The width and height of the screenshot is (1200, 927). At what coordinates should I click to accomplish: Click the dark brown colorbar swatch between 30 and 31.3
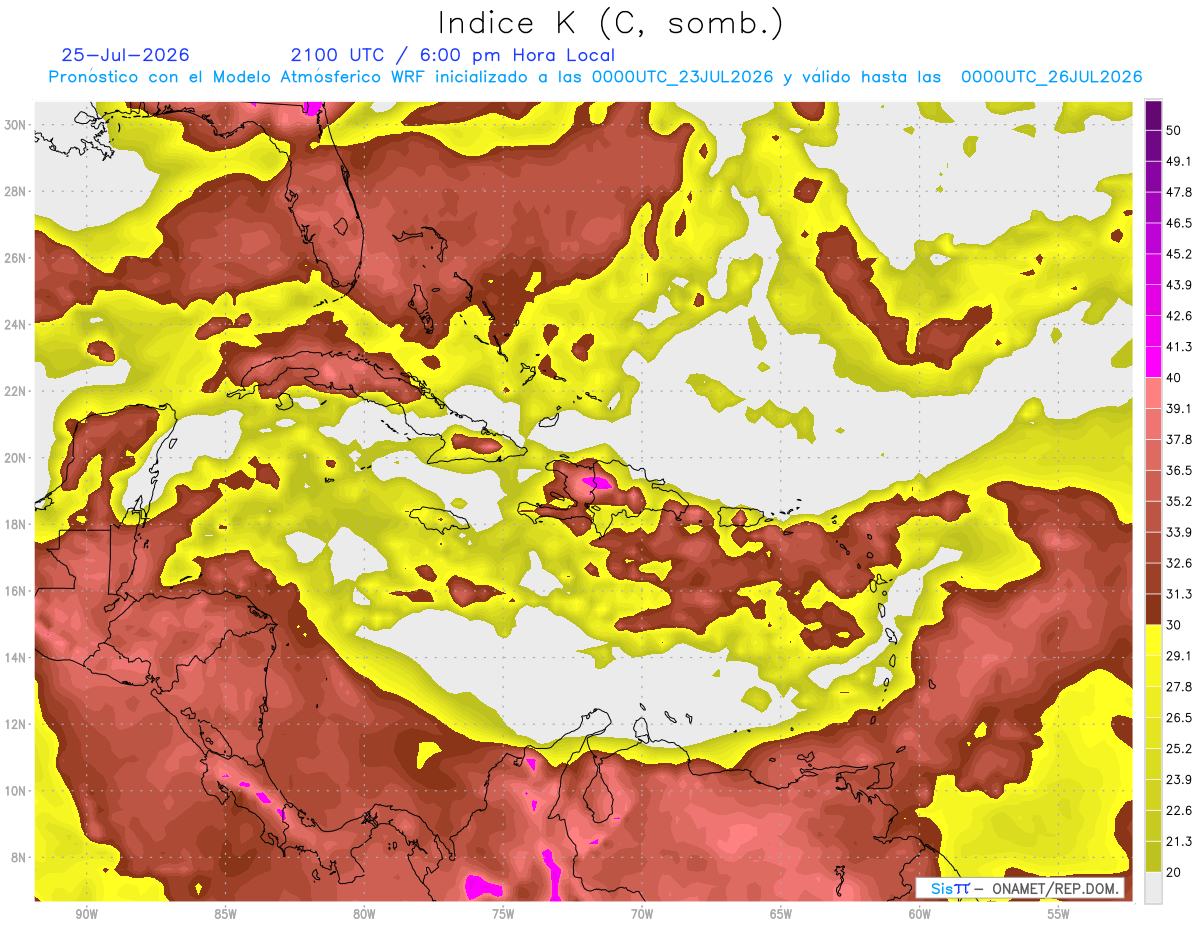tap(1153, 609)
